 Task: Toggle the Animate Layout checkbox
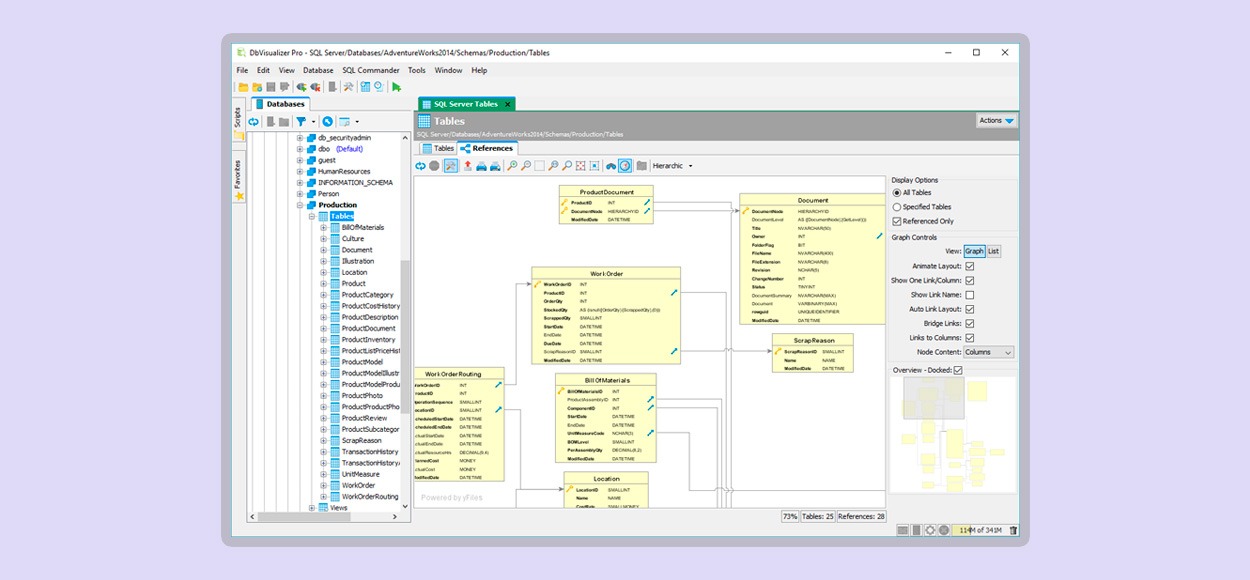coord(969,266)
